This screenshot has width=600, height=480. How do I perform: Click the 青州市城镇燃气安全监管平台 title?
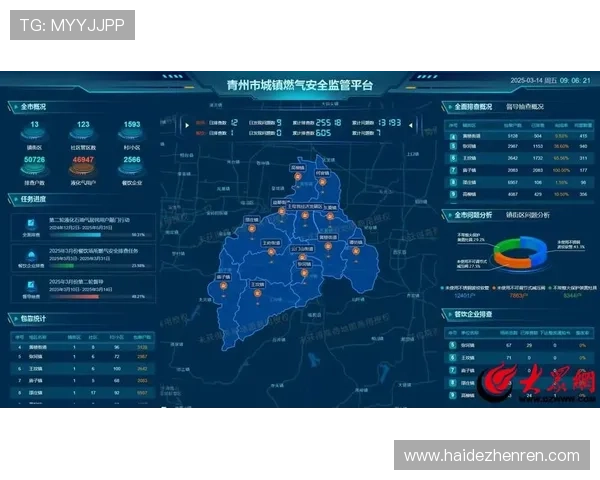(300, 85)
